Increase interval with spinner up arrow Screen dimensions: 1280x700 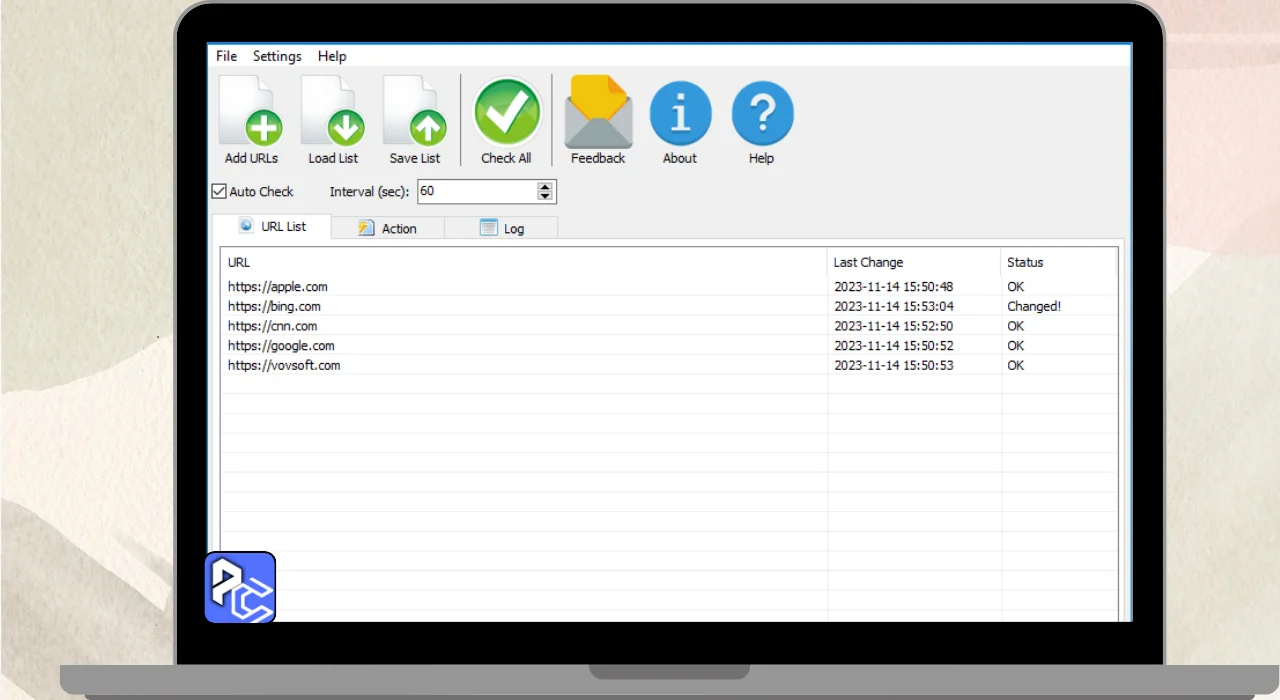[x=545, y=187]
